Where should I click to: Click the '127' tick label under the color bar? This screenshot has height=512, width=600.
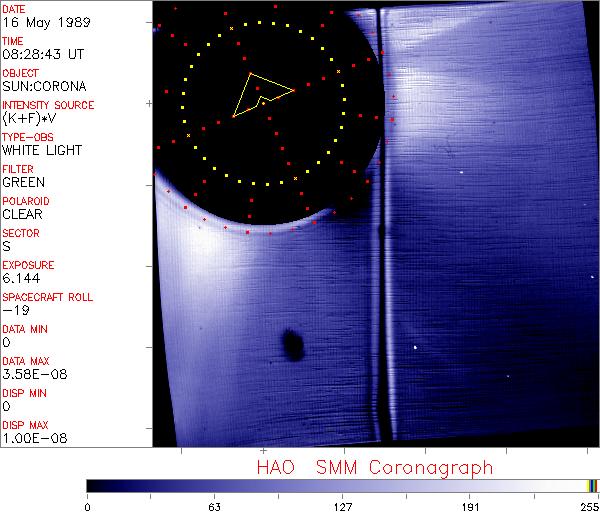tap(343, 506)
